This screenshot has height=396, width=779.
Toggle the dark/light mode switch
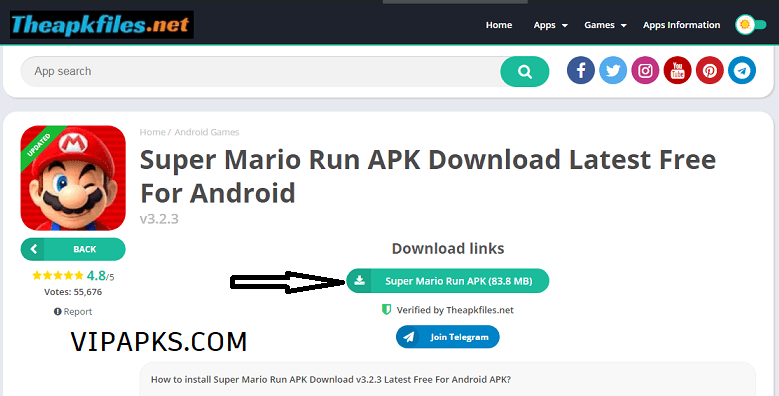pyautogui.click(x=751, y=24)
